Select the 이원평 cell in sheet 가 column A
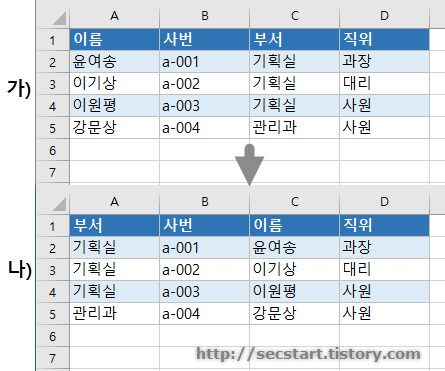Screen dimensions: 445x371 [x=114, y=105]
